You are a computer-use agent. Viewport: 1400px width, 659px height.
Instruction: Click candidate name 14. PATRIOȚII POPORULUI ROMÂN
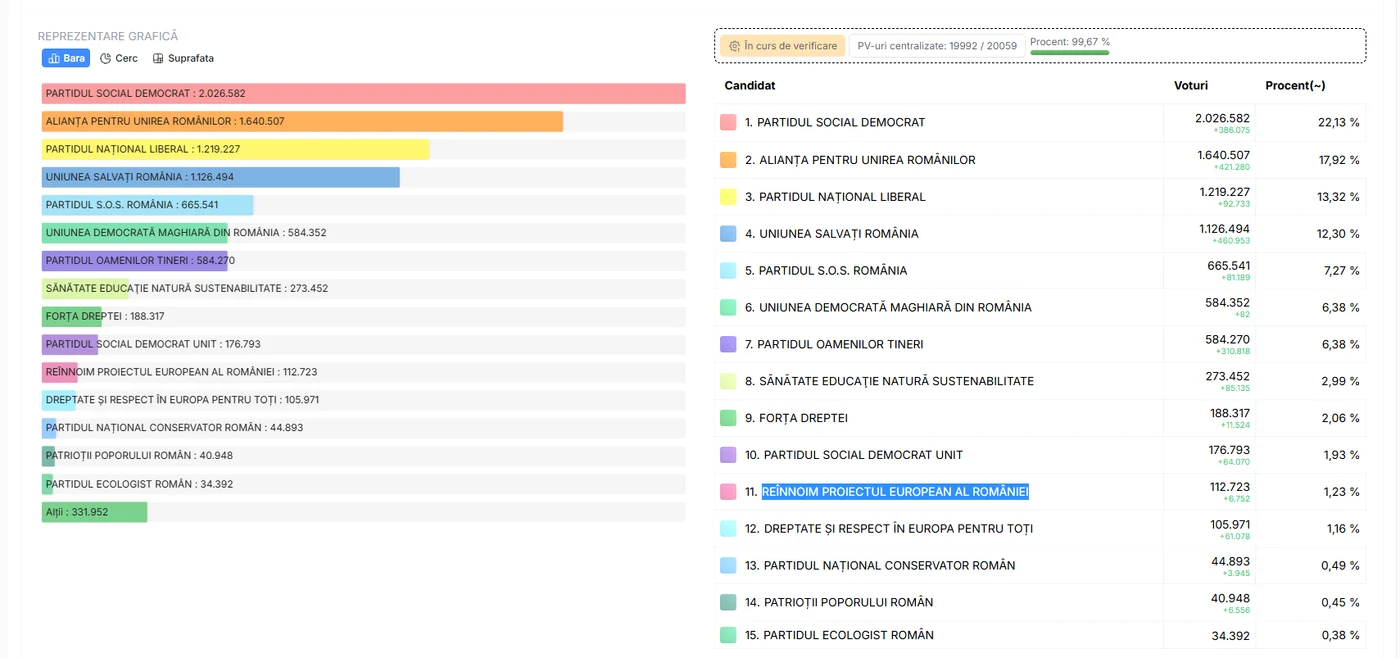839,602
